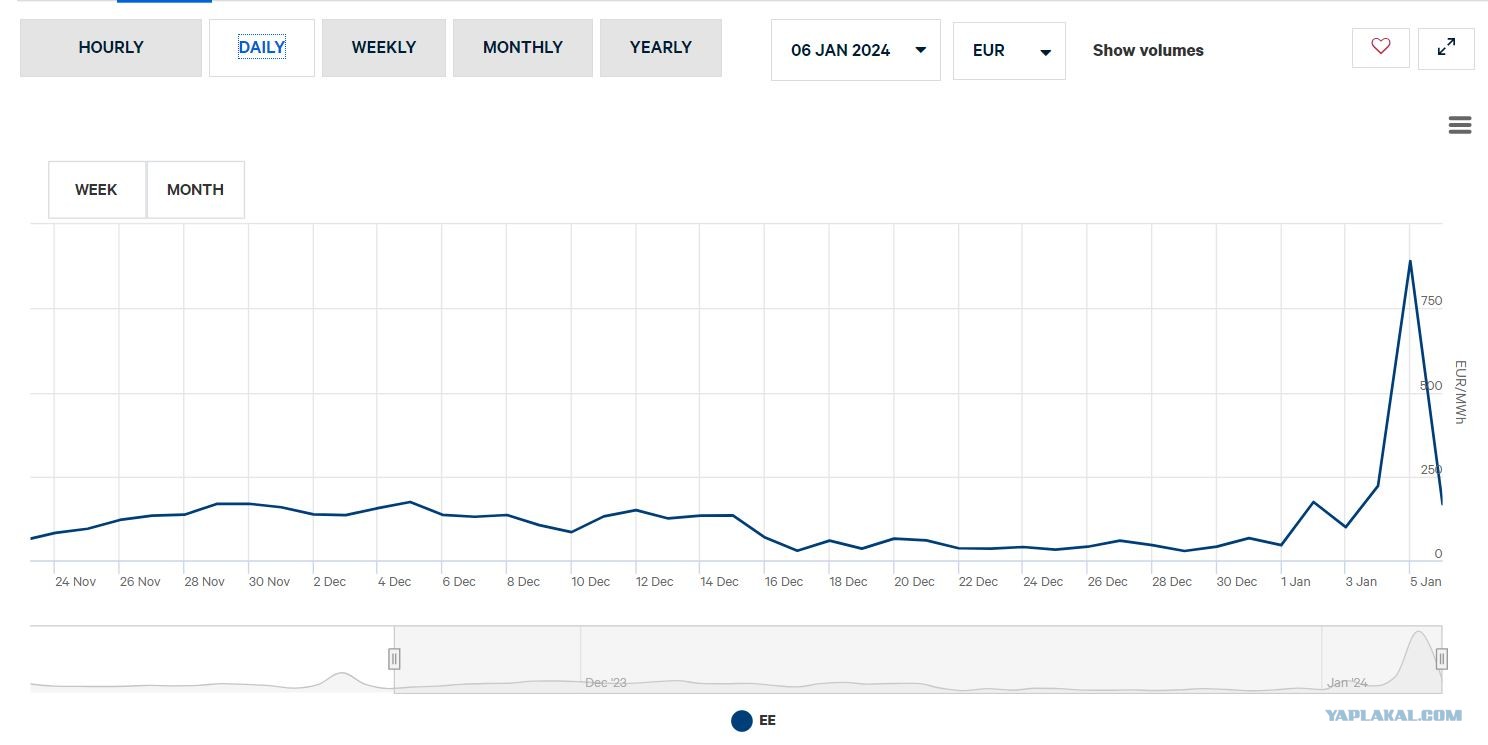Add chart to favorites with heart icon

pos(1381,47)
